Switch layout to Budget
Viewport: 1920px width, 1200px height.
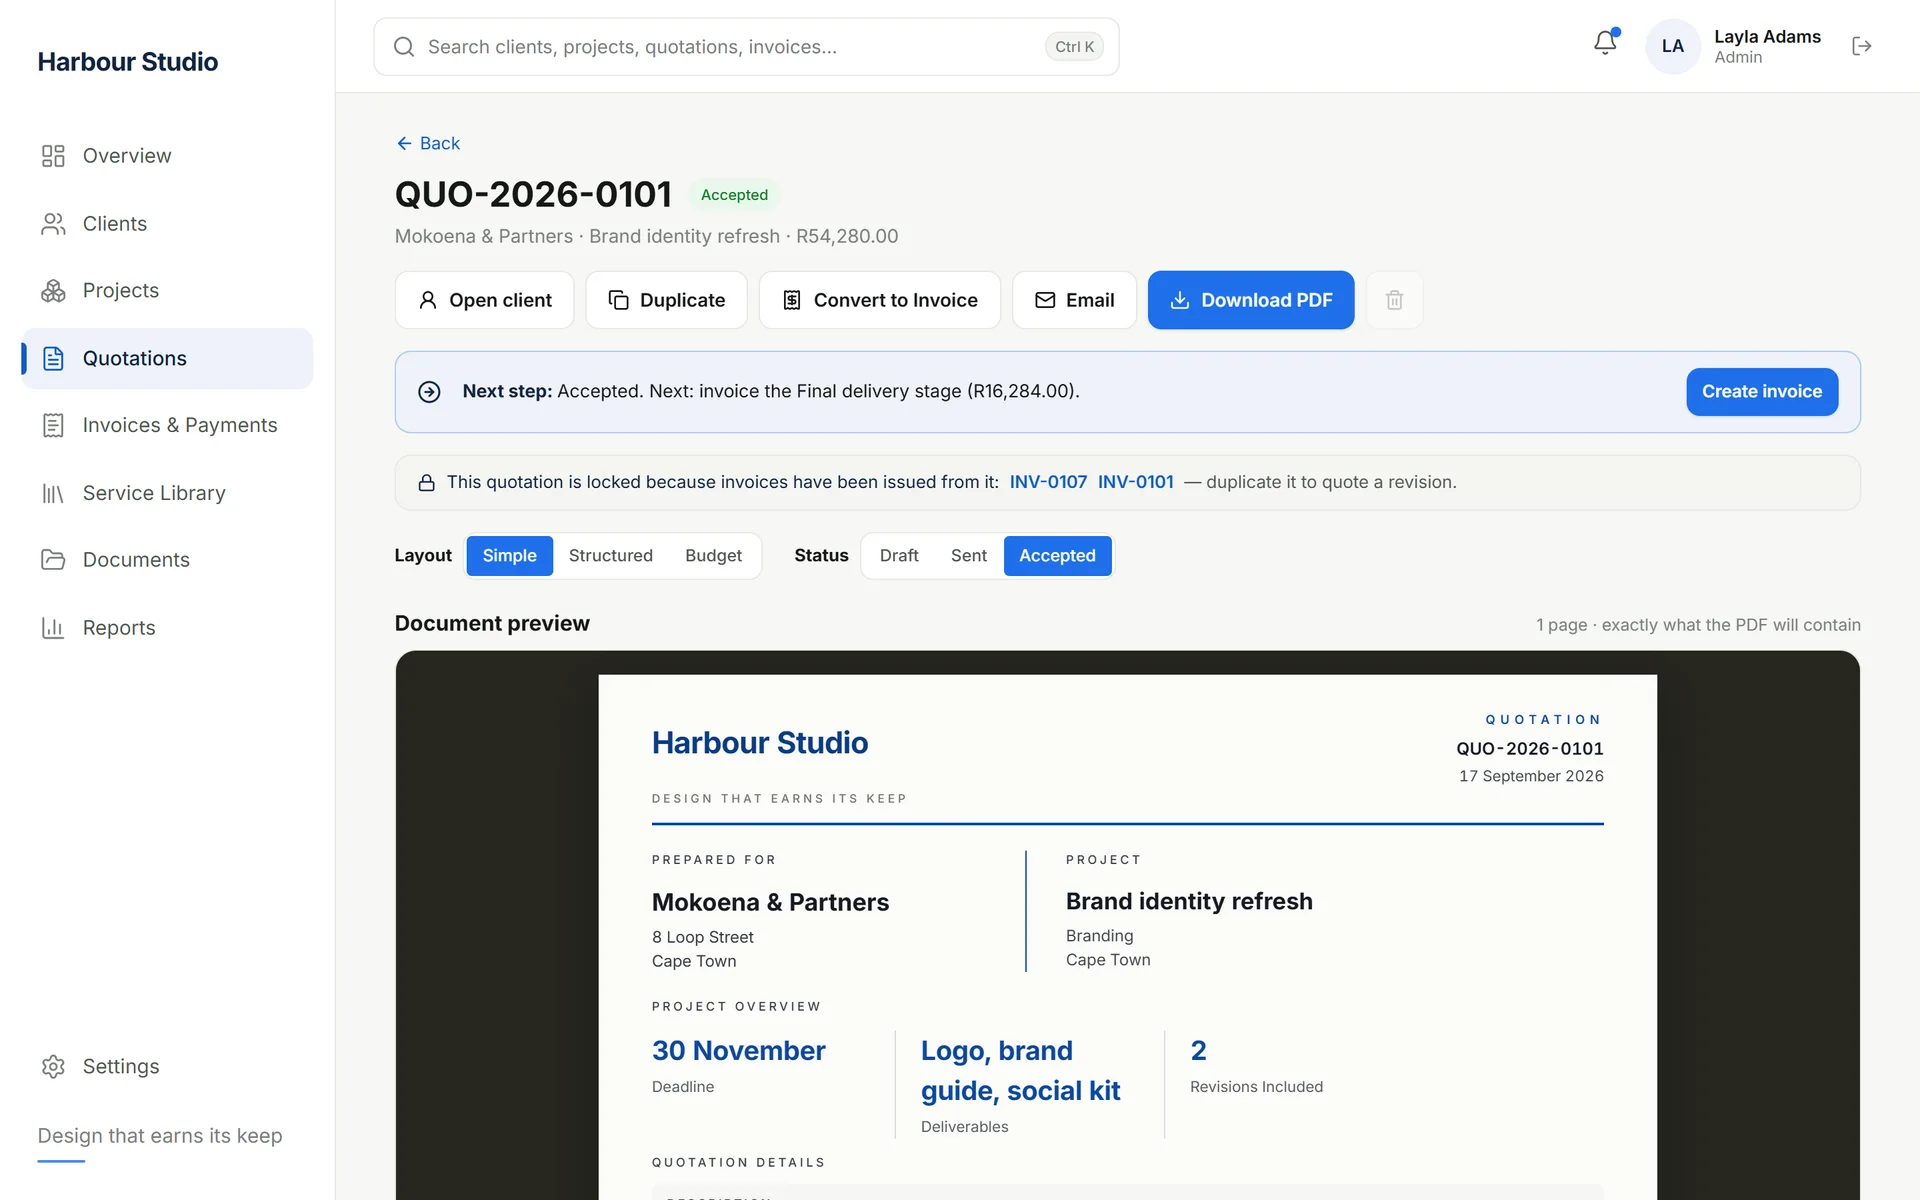pyautogui.click(x=713, y=556)
